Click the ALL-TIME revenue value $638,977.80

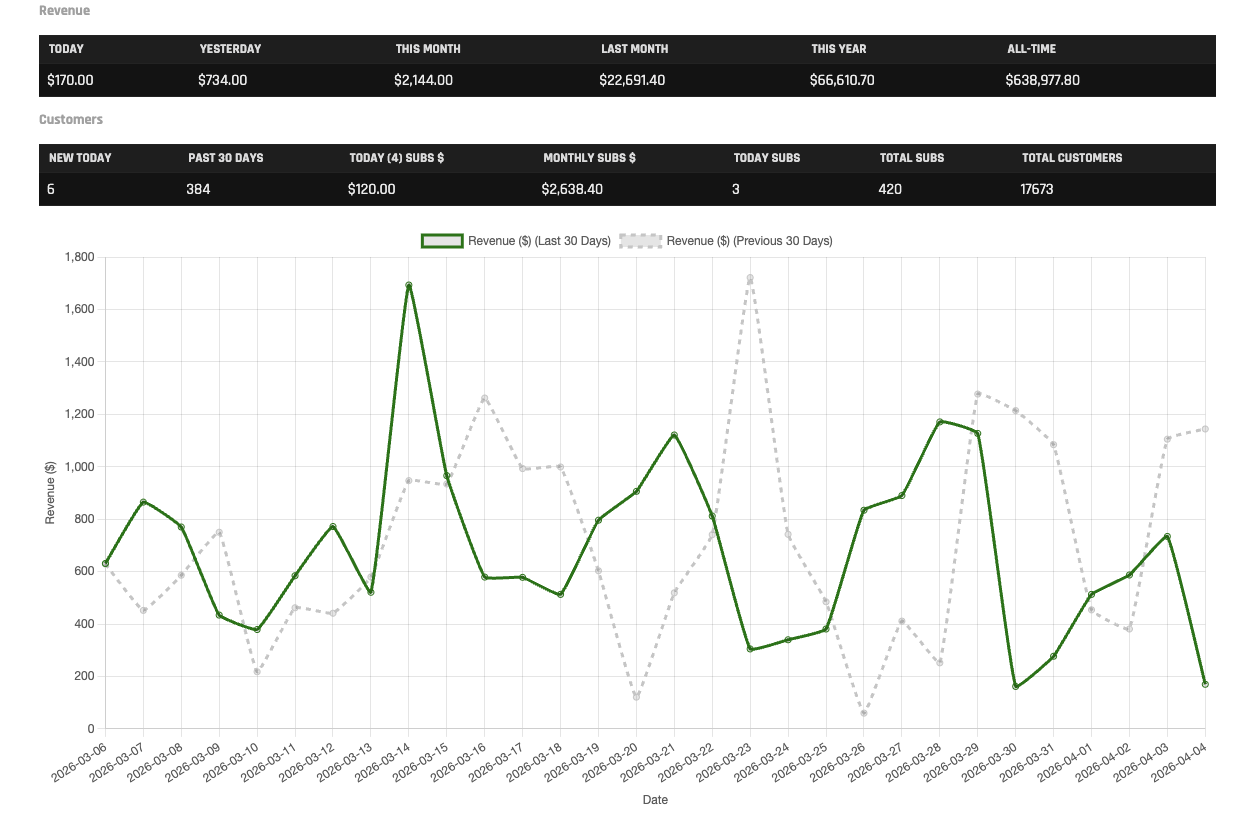coord(1042,80)
